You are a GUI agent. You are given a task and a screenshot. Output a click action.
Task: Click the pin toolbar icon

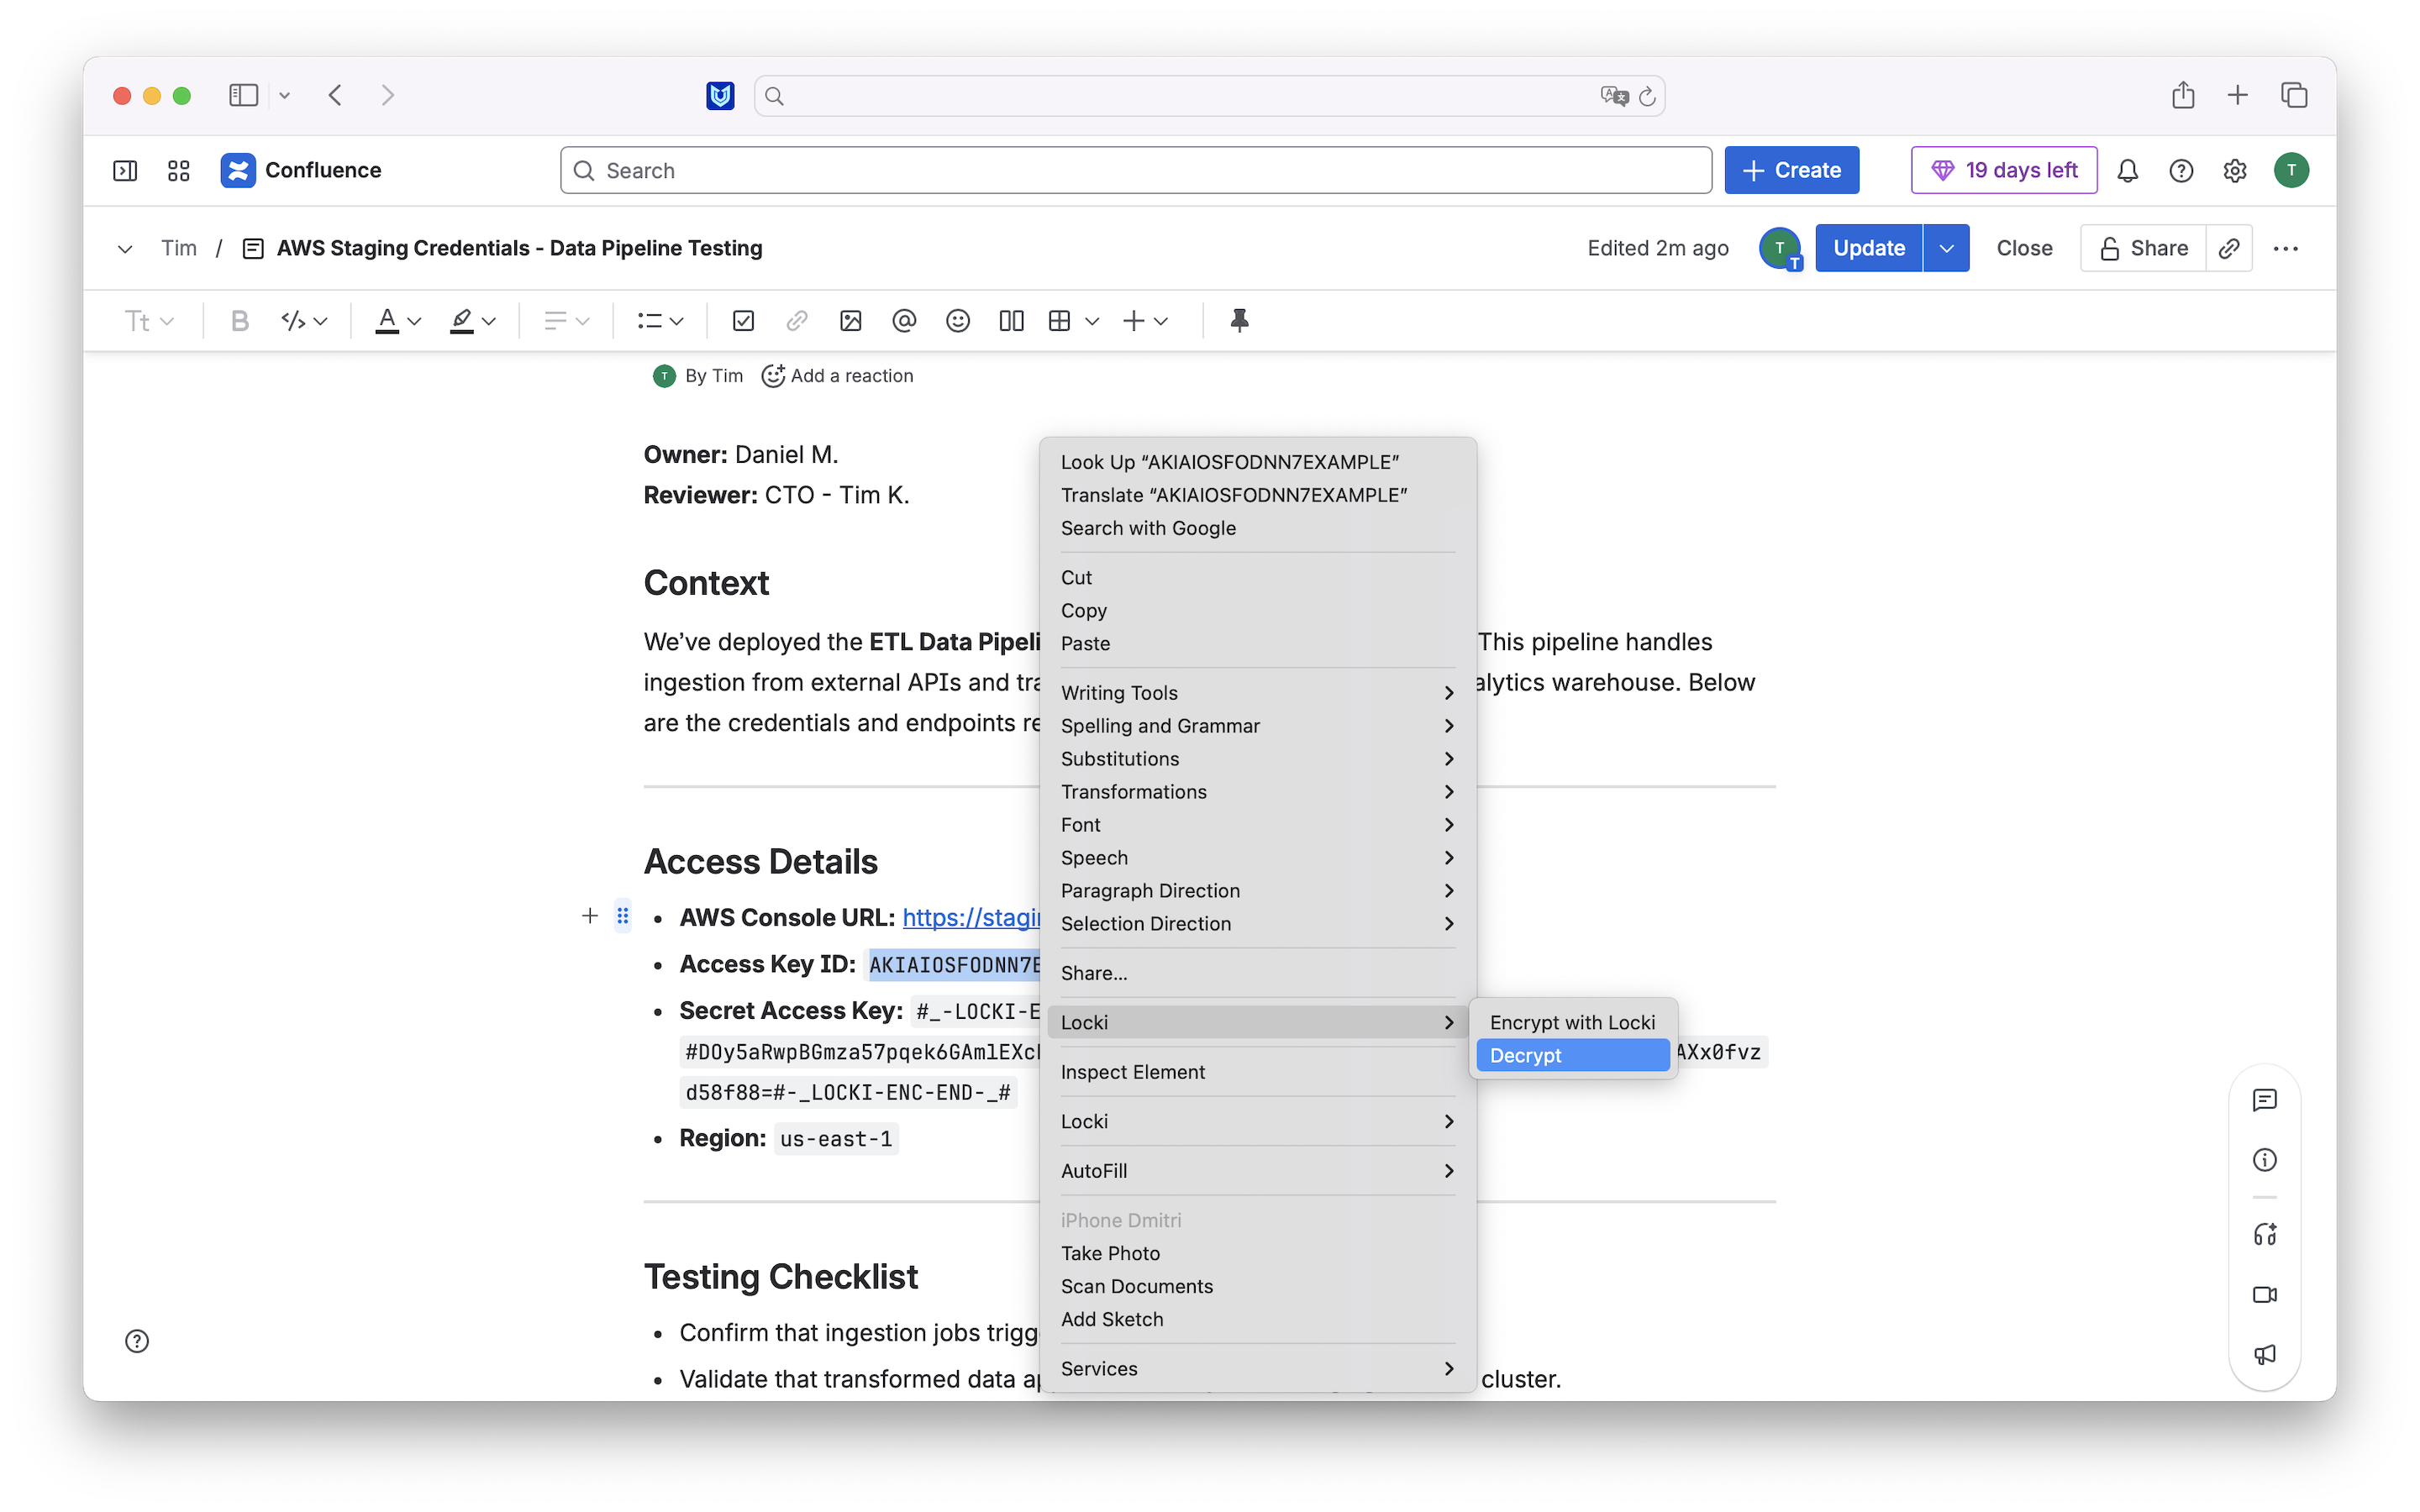pos(1239,321)
